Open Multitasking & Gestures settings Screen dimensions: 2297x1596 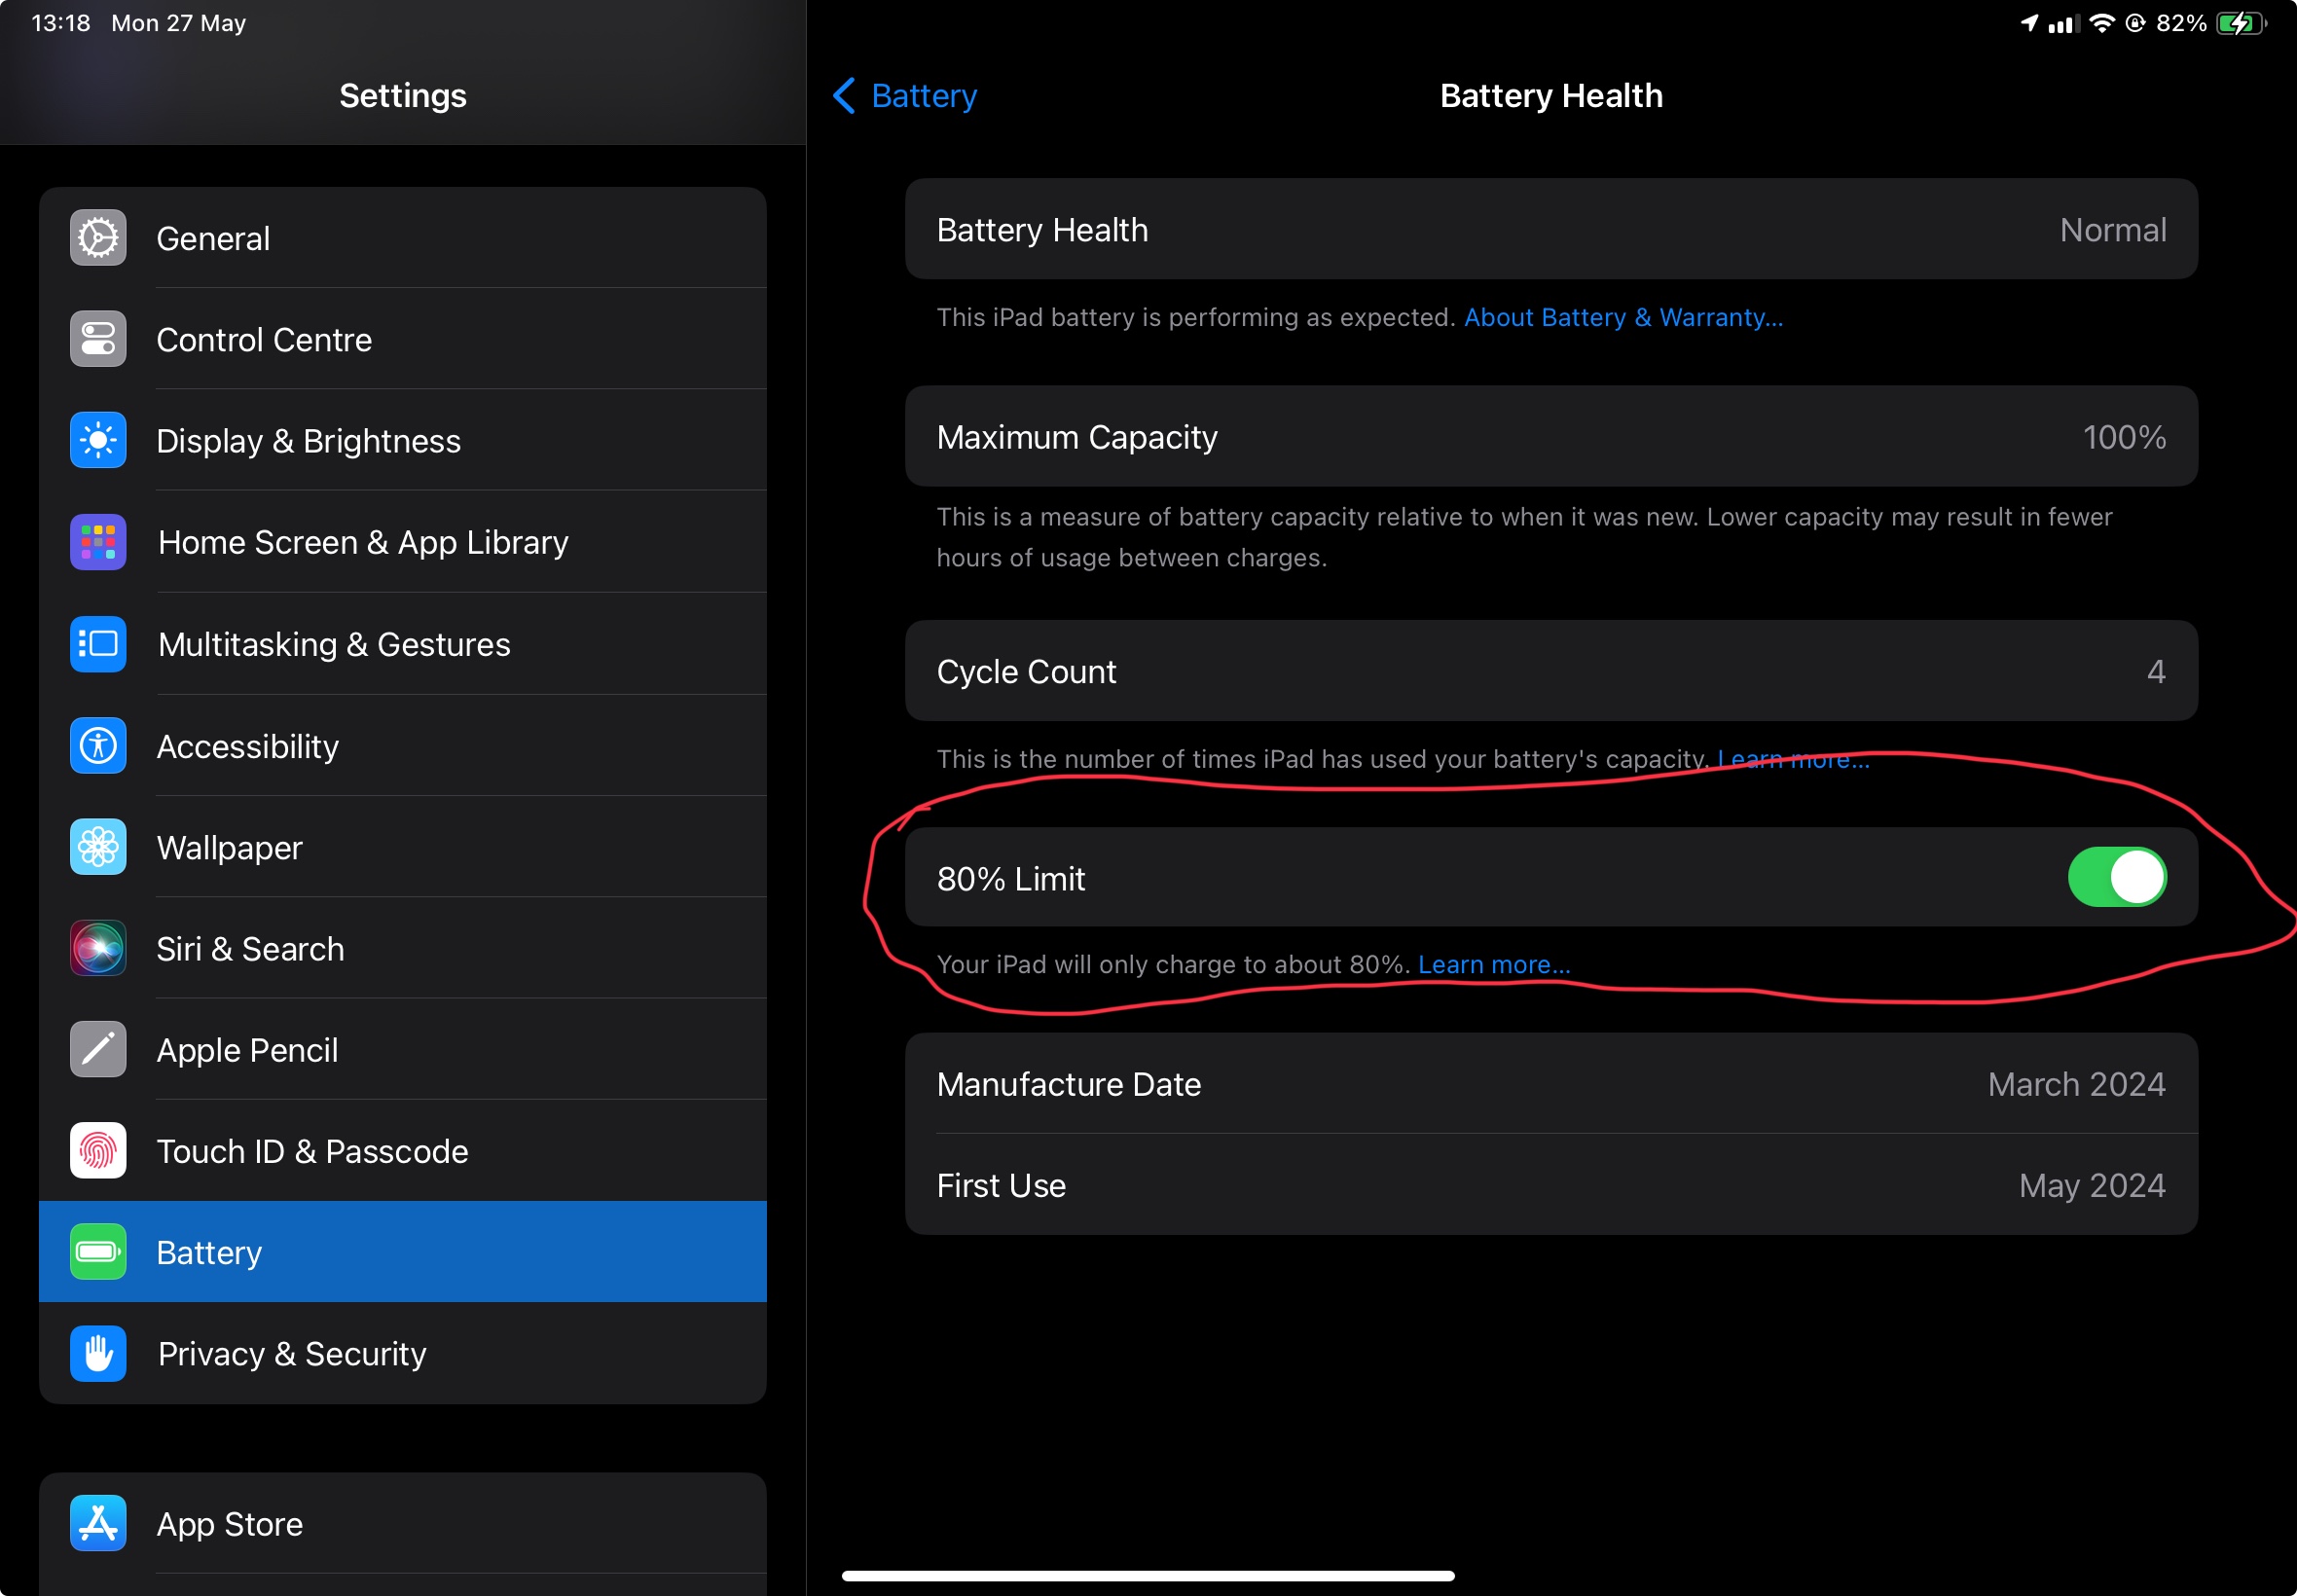click(x=402, y=644)
